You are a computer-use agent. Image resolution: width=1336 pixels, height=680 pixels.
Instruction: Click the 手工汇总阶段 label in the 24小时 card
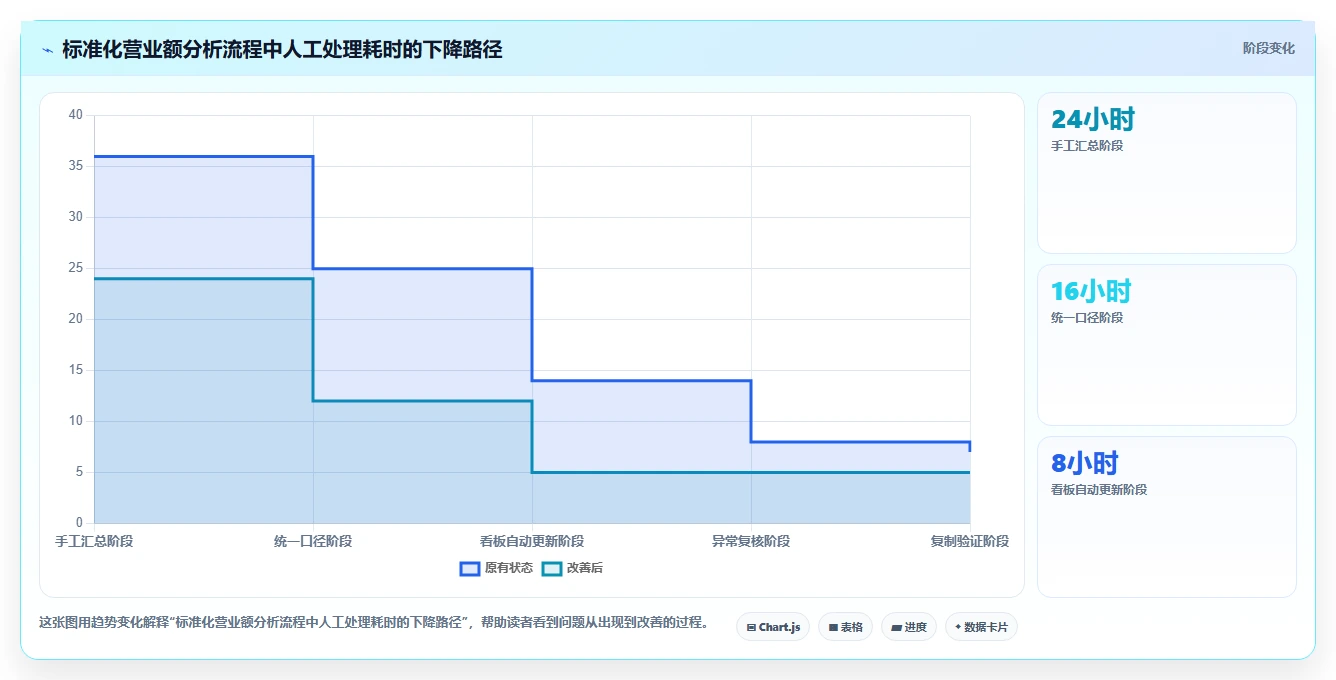[x=1087, y=146]
